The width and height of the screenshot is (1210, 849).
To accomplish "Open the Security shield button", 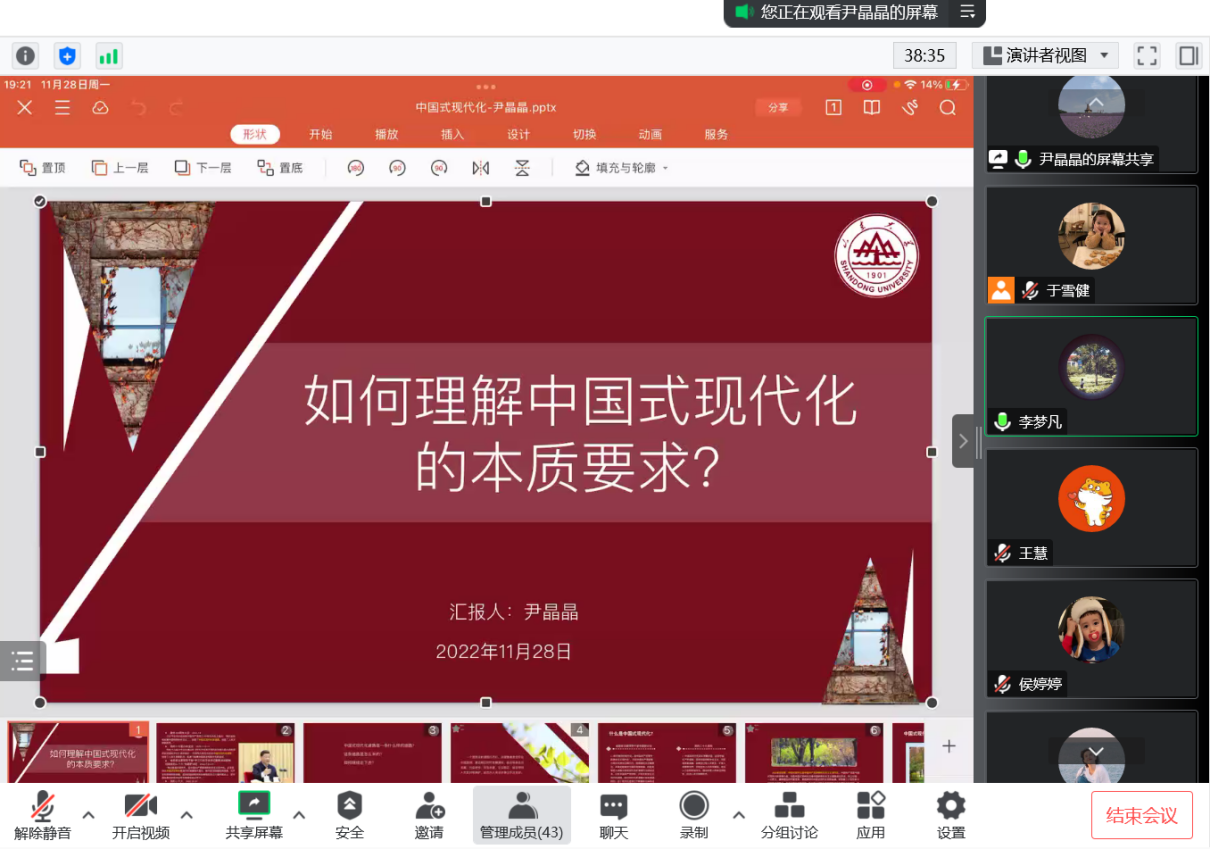I will 349,814.
